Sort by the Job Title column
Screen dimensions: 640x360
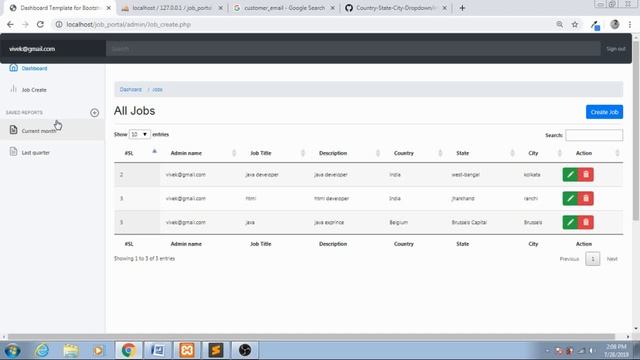[273, 153]
